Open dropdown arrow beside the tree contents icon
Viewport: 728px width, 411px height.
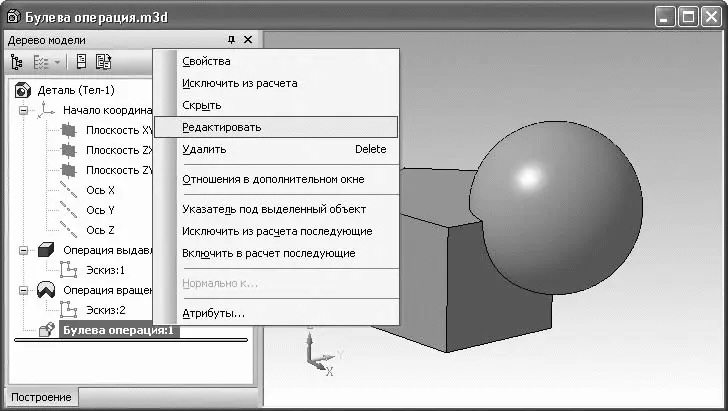tap(58, 63)
